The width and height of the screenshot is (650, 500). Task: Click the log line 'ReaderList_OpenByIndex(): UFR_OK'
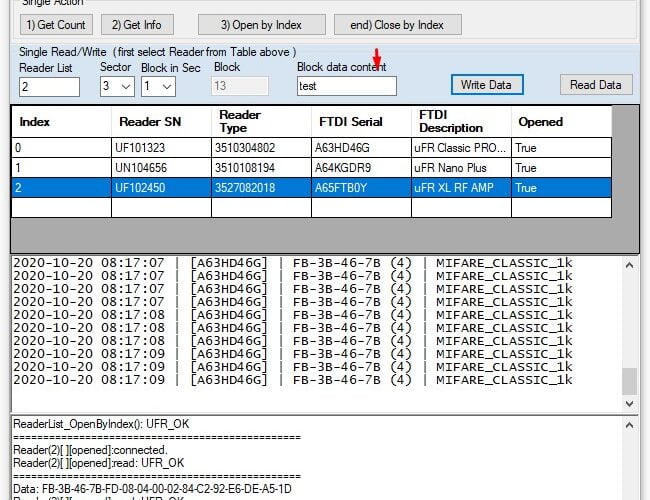tap(101, 424)
